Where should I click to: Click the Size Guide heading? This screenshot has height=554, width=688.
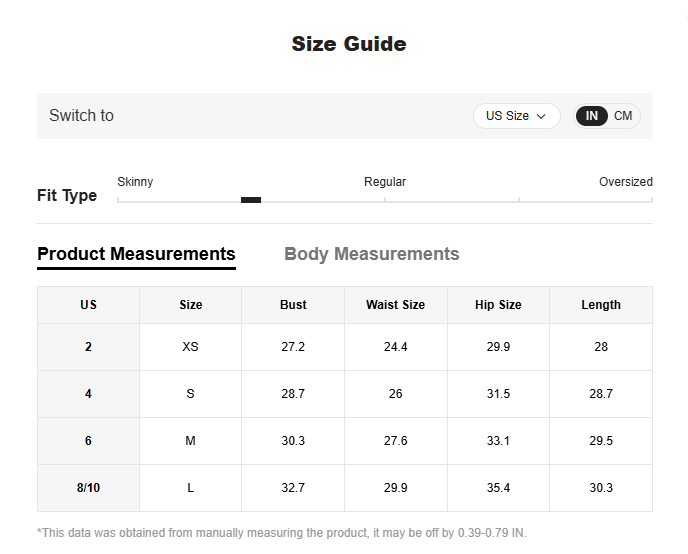click(x=349, y=44)
